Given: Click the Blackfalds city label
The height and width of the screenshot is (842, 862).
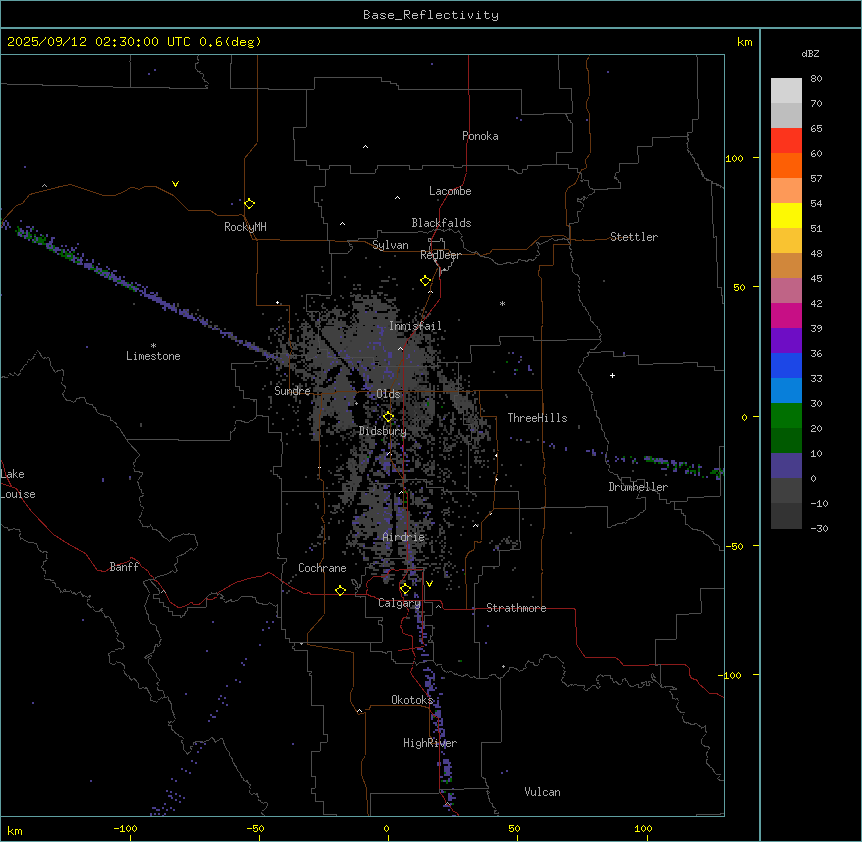Looking at the screenshot, I should [441, 223].
